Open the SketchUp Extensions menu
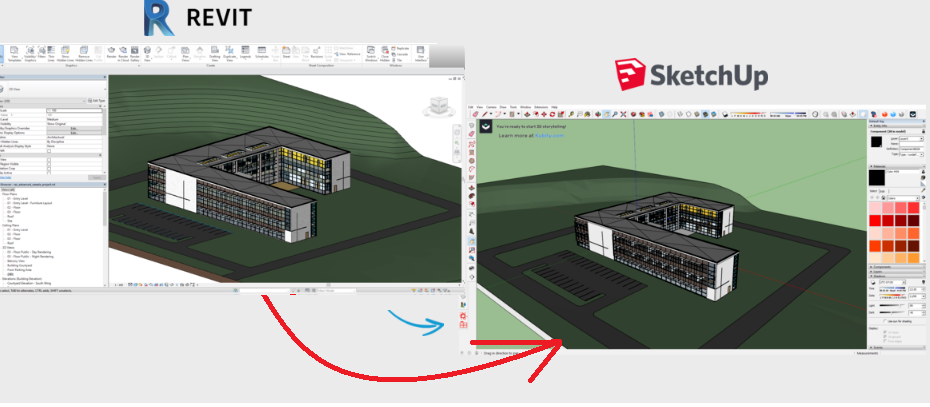This screenshot has width=930, height=407. tap(541, 107)
